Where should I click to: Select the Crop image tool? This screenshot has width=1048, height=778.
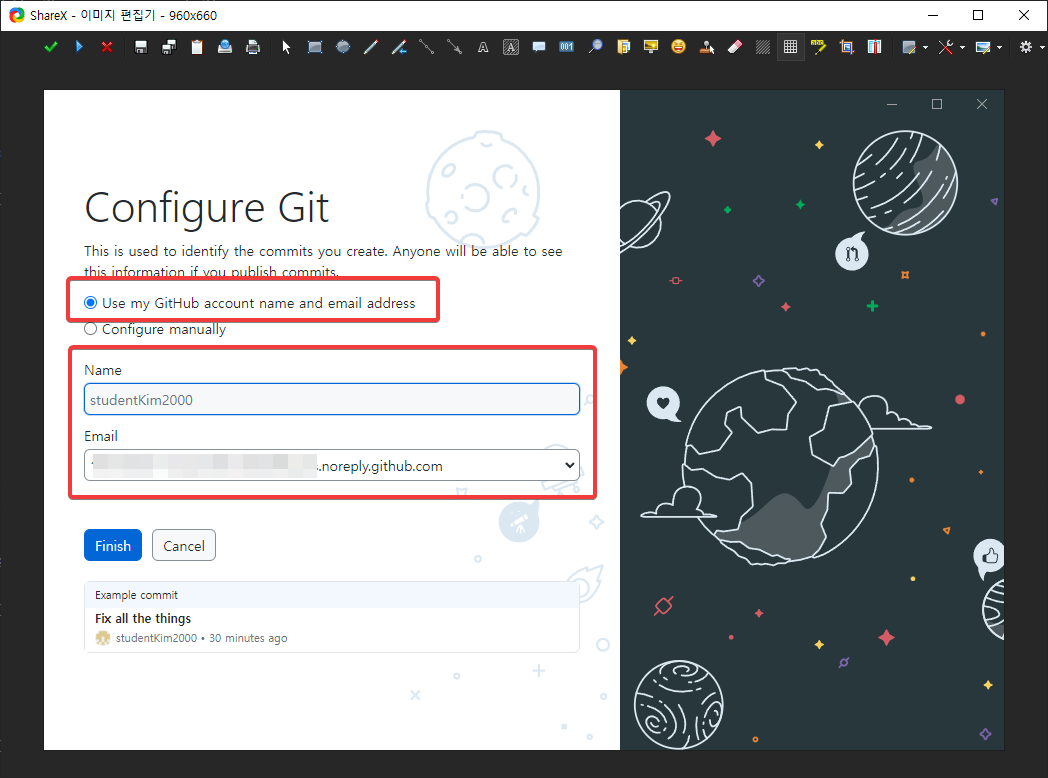click(847, 47)
